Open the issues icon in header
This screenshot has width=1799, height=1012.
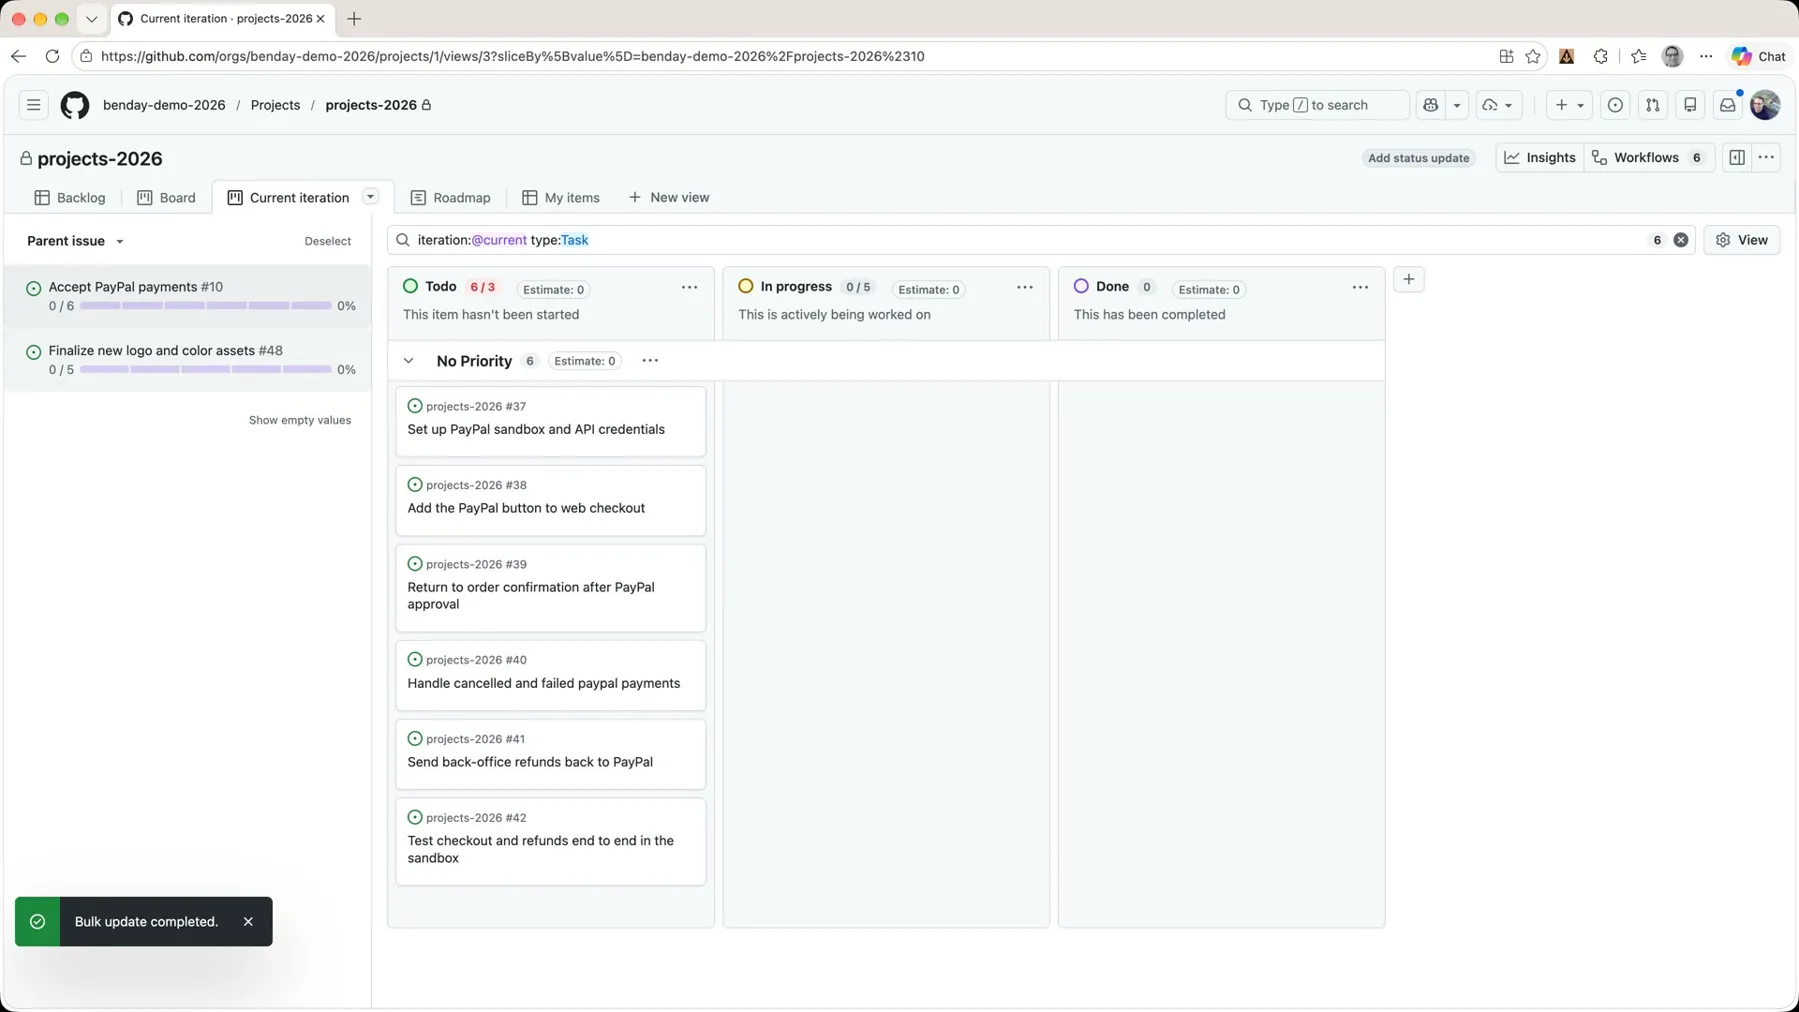point(1615,105)
